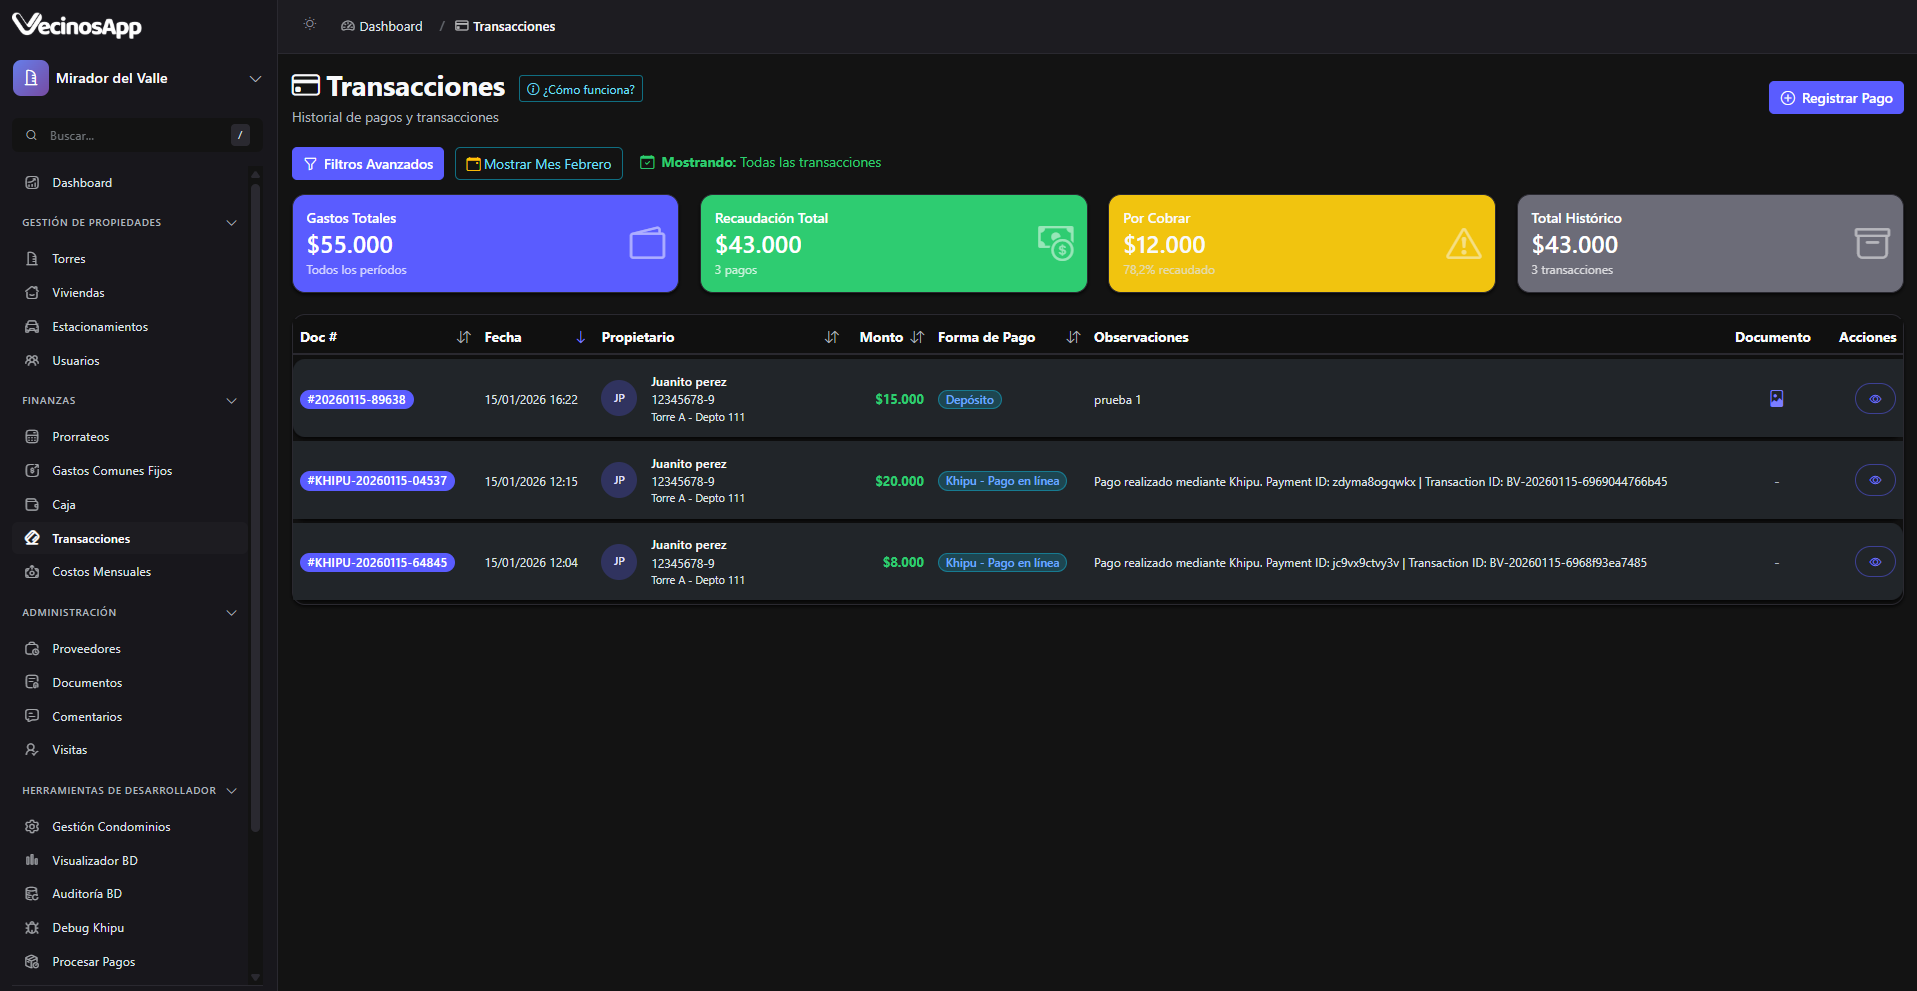Click the Mostrar Mes Febrero calendar icon
Viewport: 1917px width, 991px height.
tap(473, 164)
